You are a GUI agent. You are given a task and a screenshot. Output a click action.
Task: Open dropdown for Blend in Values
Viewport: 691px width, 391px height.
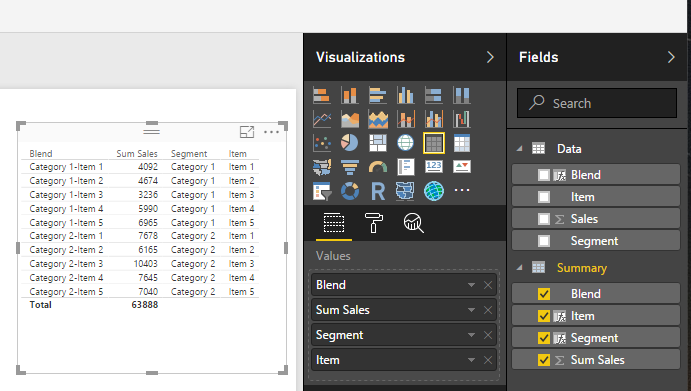click(471, 285)
